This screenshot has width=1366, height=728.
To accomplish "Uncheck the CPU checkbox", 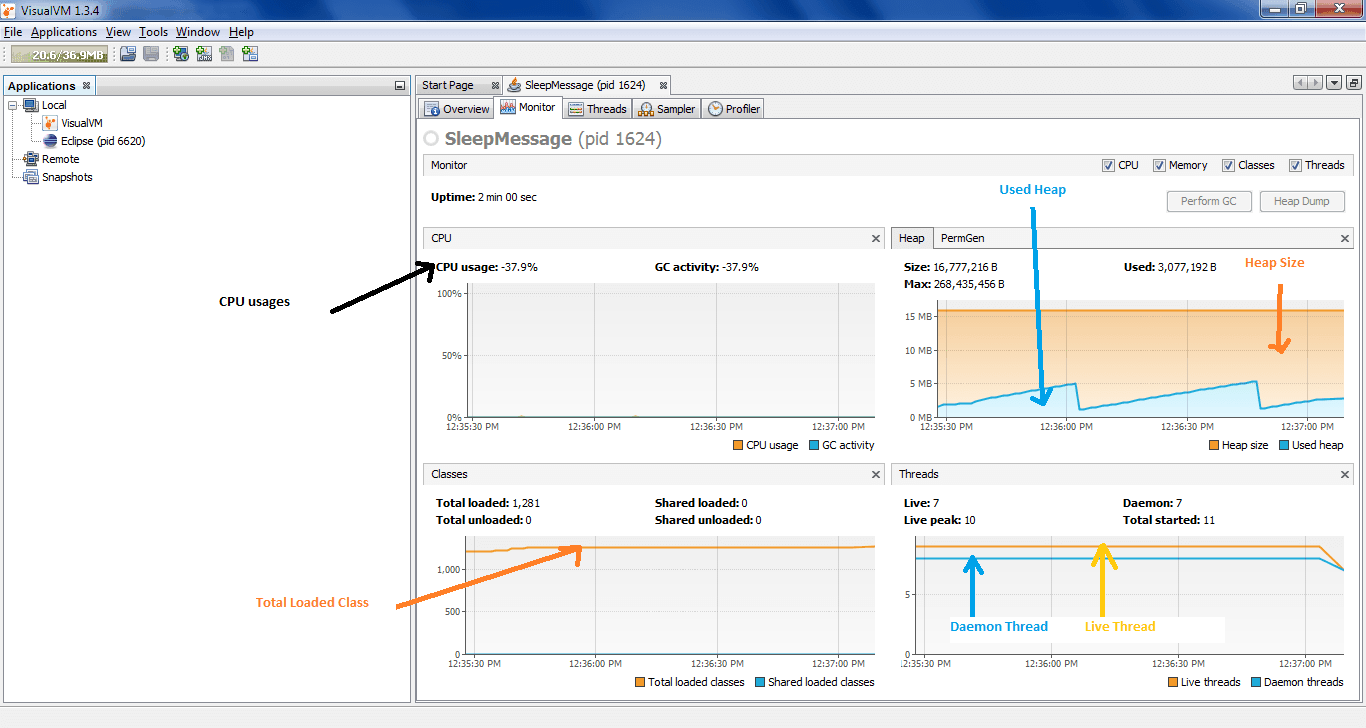I will pos(1108,165).
